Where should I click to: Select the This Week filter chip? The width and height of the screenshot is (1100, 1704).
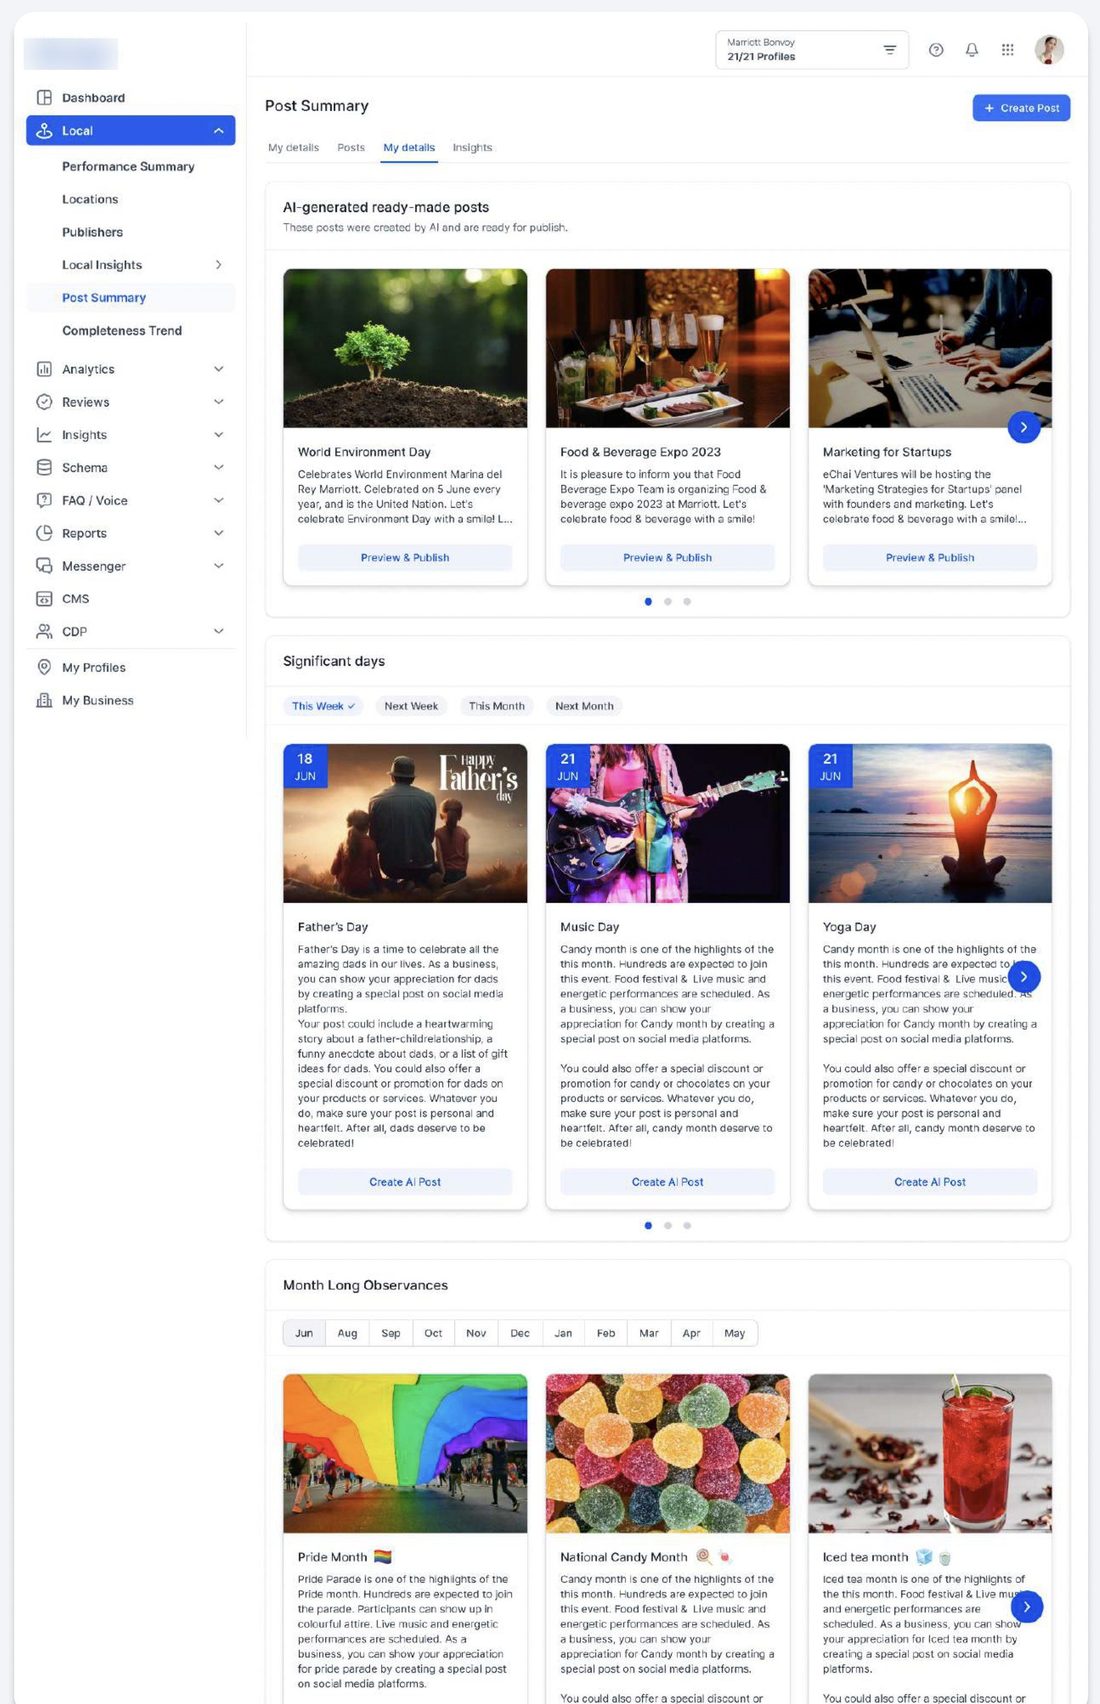point(323,706)
